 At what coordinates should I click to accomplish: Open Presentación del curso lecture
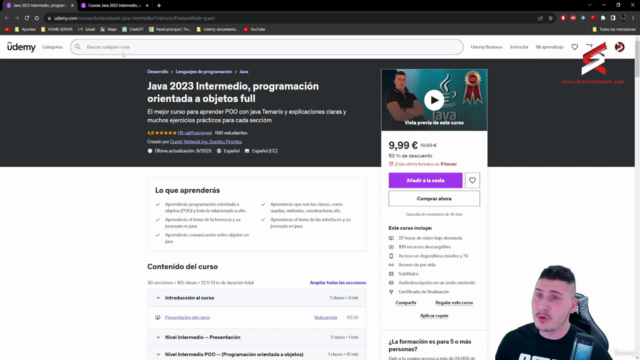pyautogui.click(x=187, y=318)
